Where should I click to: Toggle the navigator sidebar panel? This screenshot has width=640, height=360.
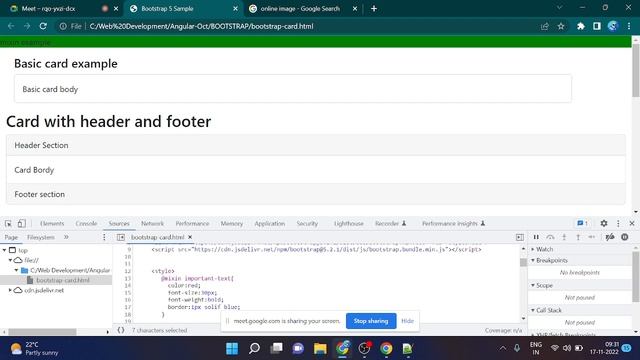[x=120, y=237]
